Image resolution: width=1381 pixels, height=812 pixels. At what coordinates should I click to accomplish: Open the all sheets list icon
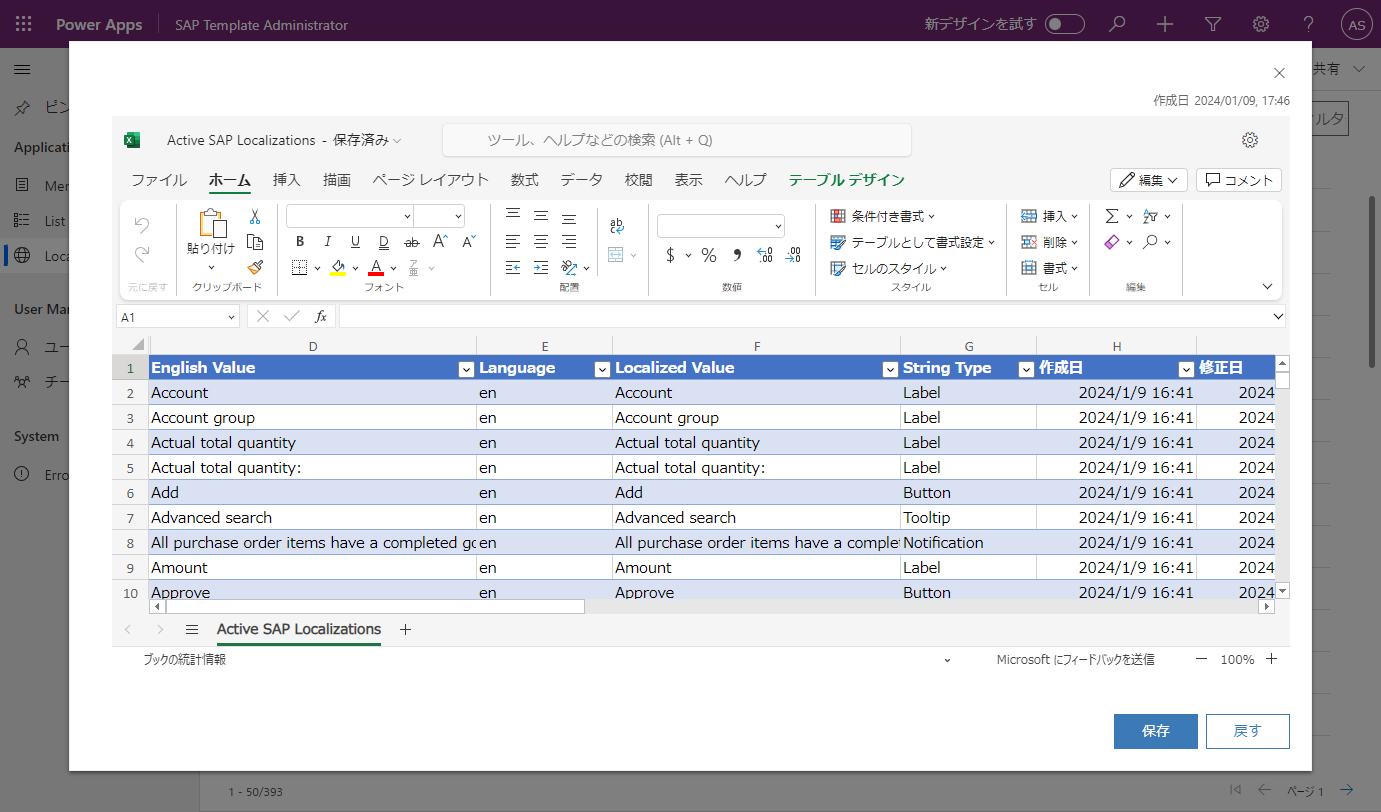point(192,629)
